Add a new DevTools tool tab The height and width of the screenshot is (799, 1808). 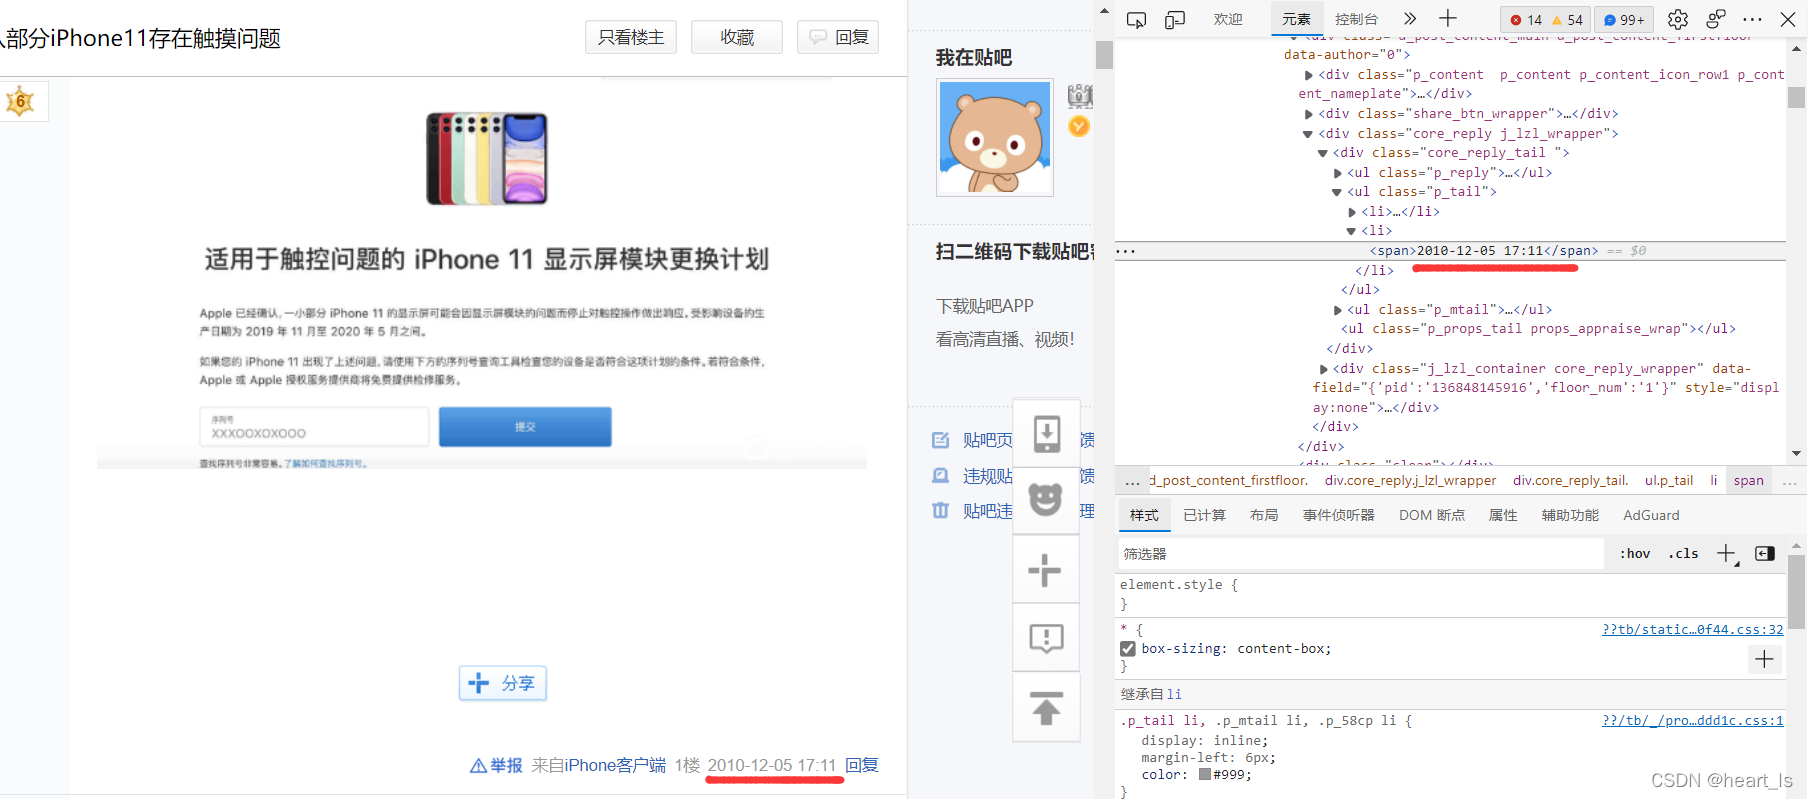point(1447,19)
